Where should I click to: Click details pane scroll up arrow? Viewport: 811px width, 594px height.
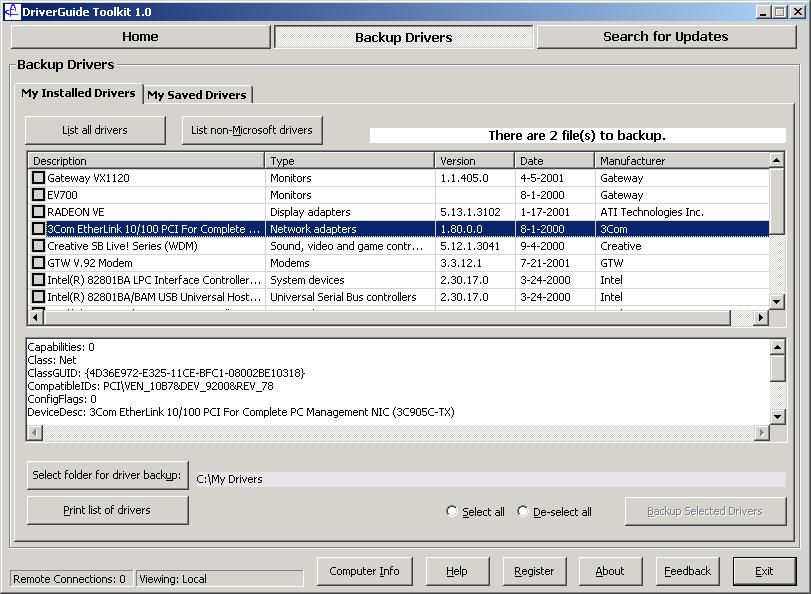pyautogui.click(x=777, y=347)
